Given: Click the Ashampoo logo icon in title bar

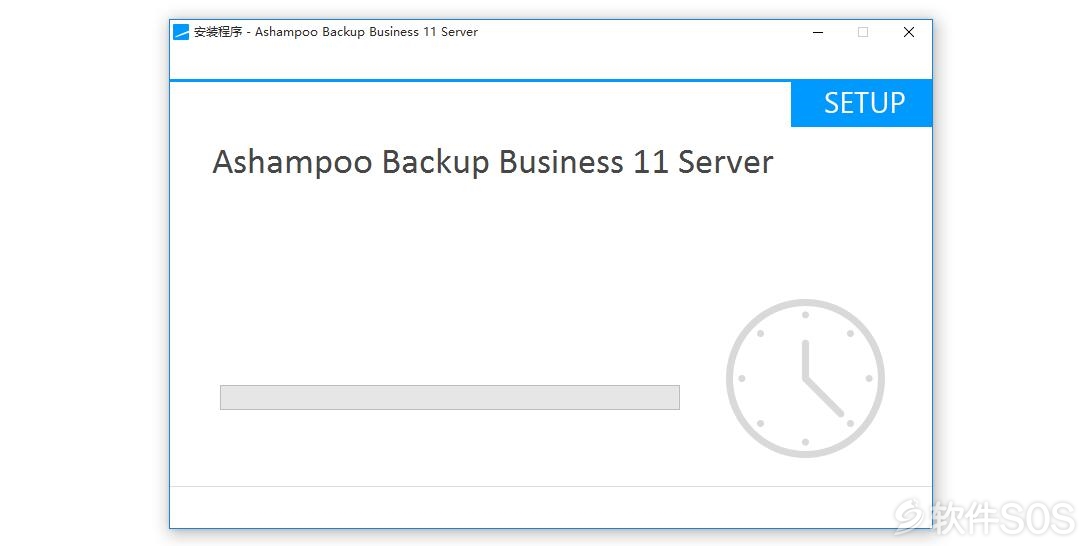Looking at the screenshot, I should 181,32.
